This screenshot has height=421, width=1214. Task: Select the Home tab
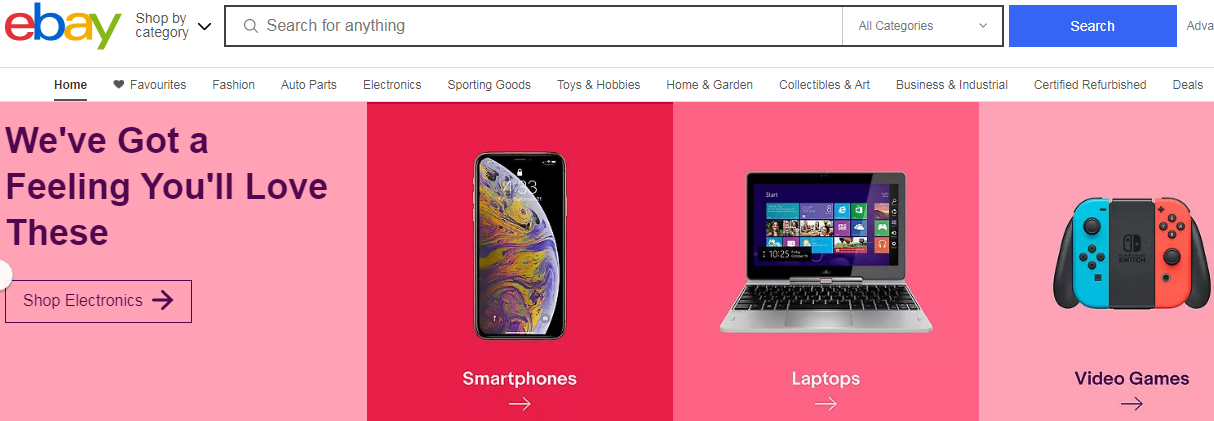pyautogui.click(x=70, y=85)
